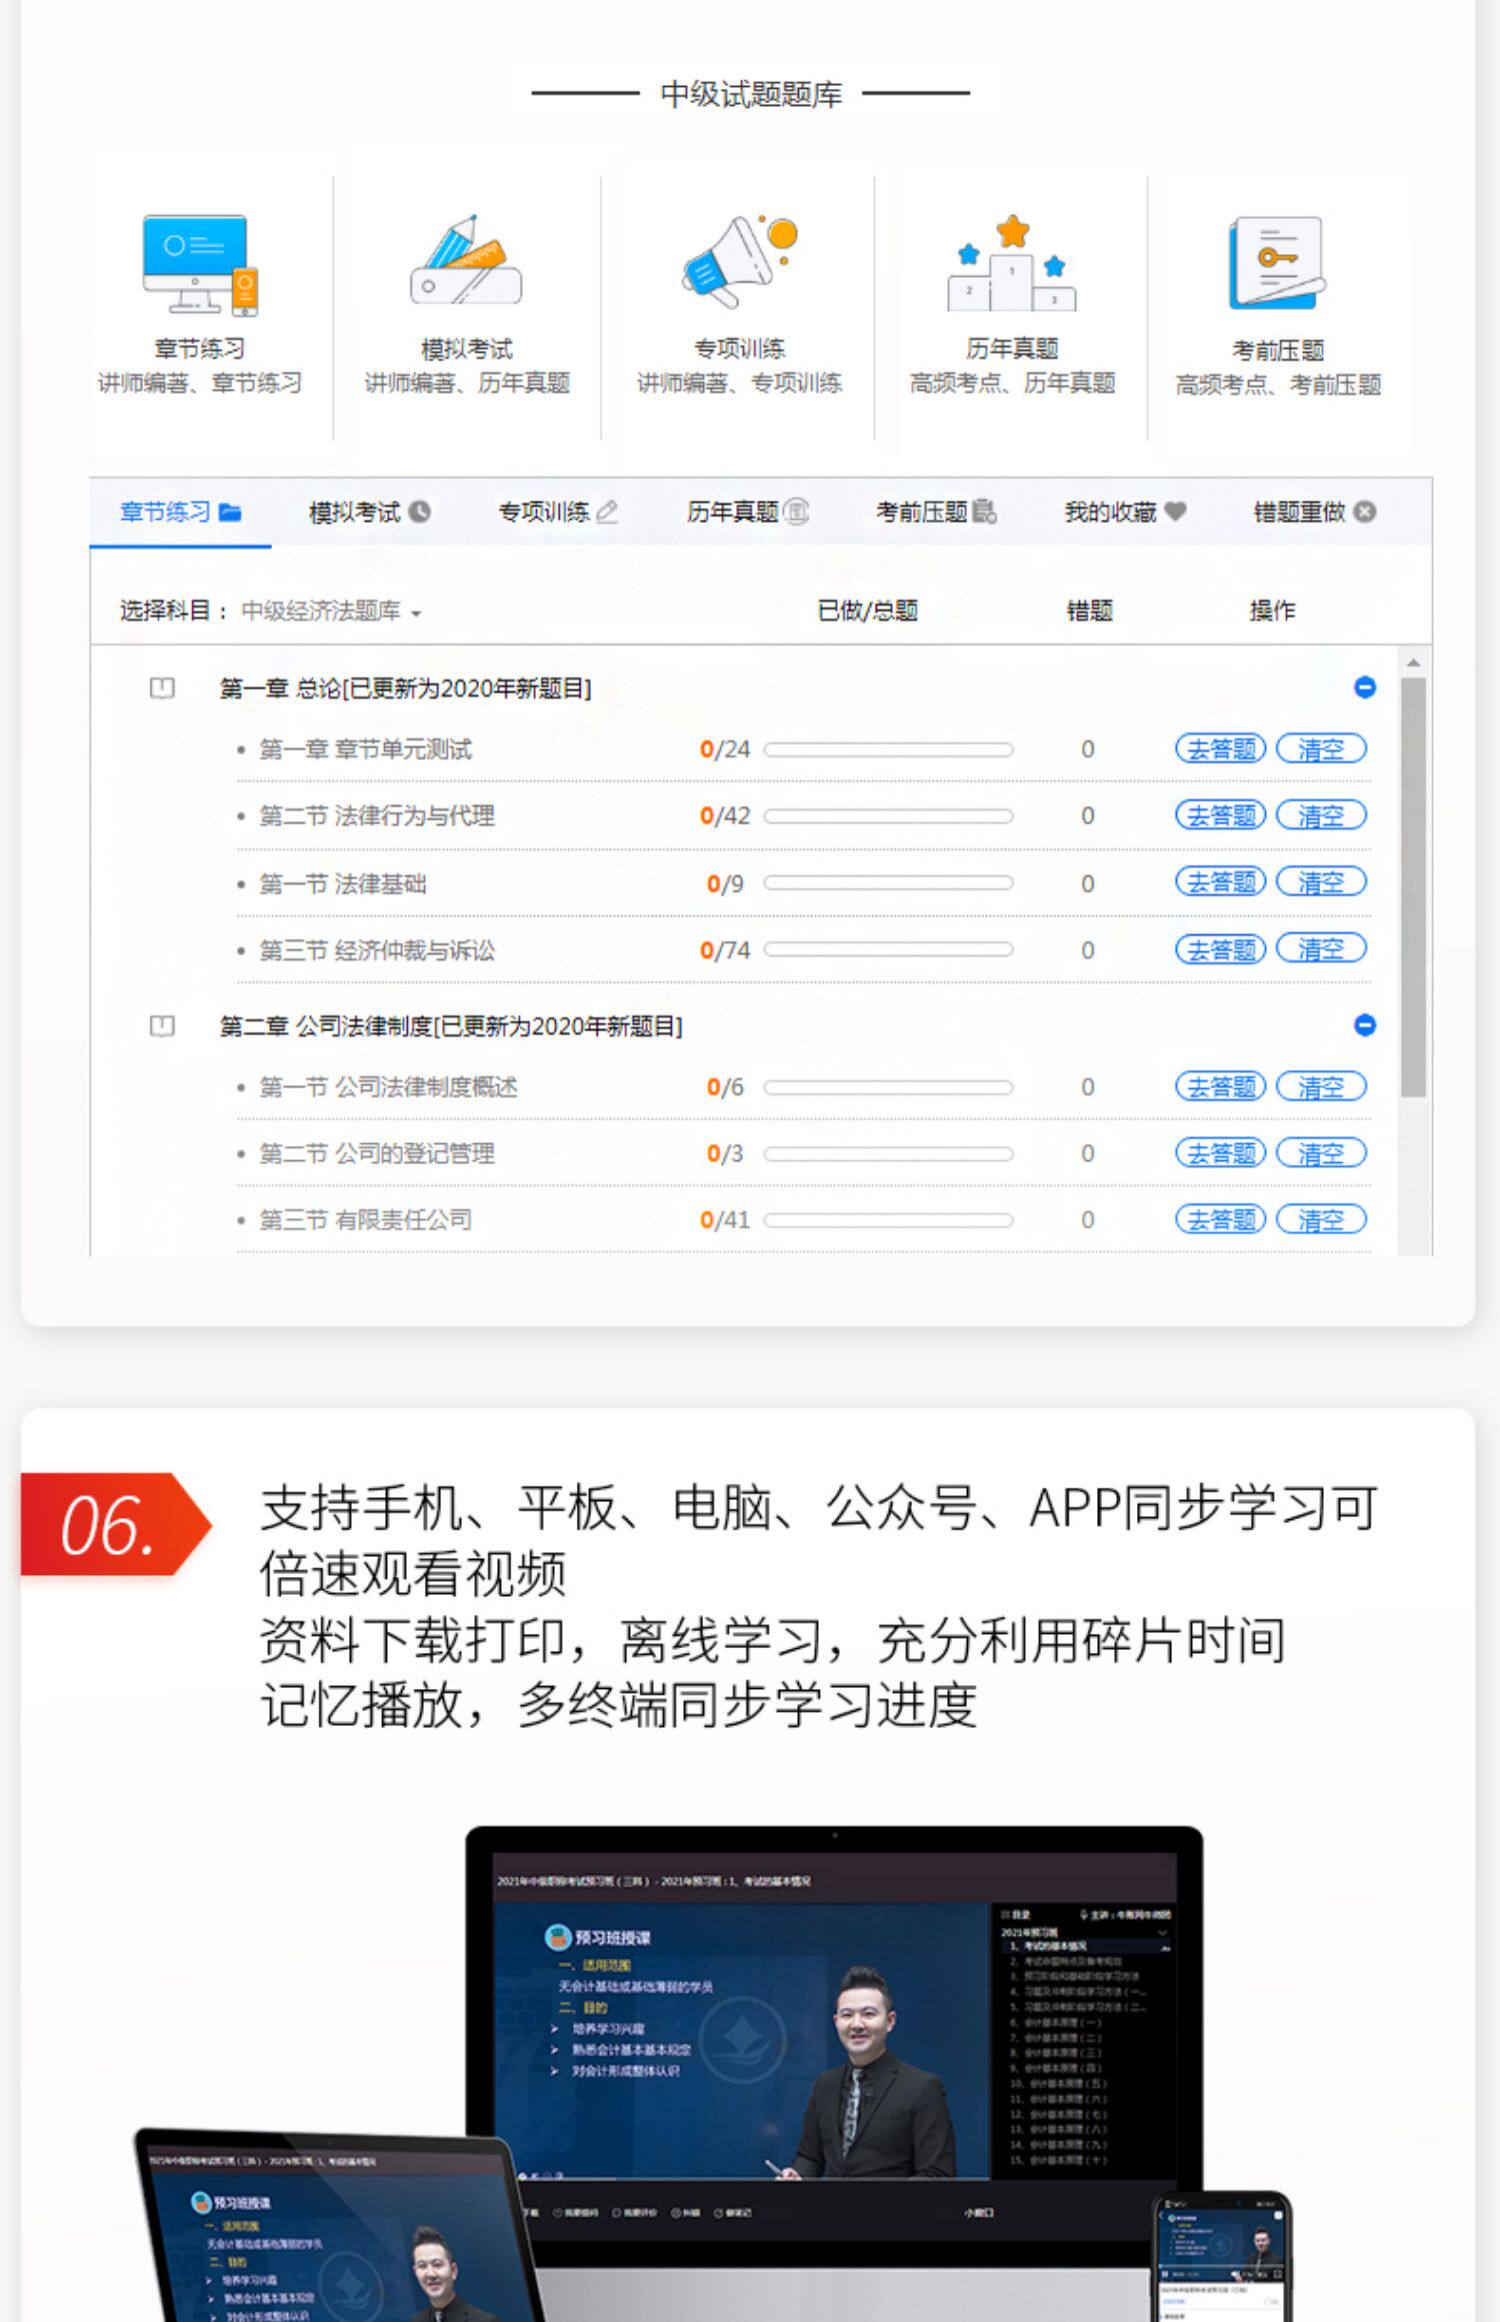
Task: Click the 第二章 公司法律制度 chapter title
Action: [x=451, y=1026]
